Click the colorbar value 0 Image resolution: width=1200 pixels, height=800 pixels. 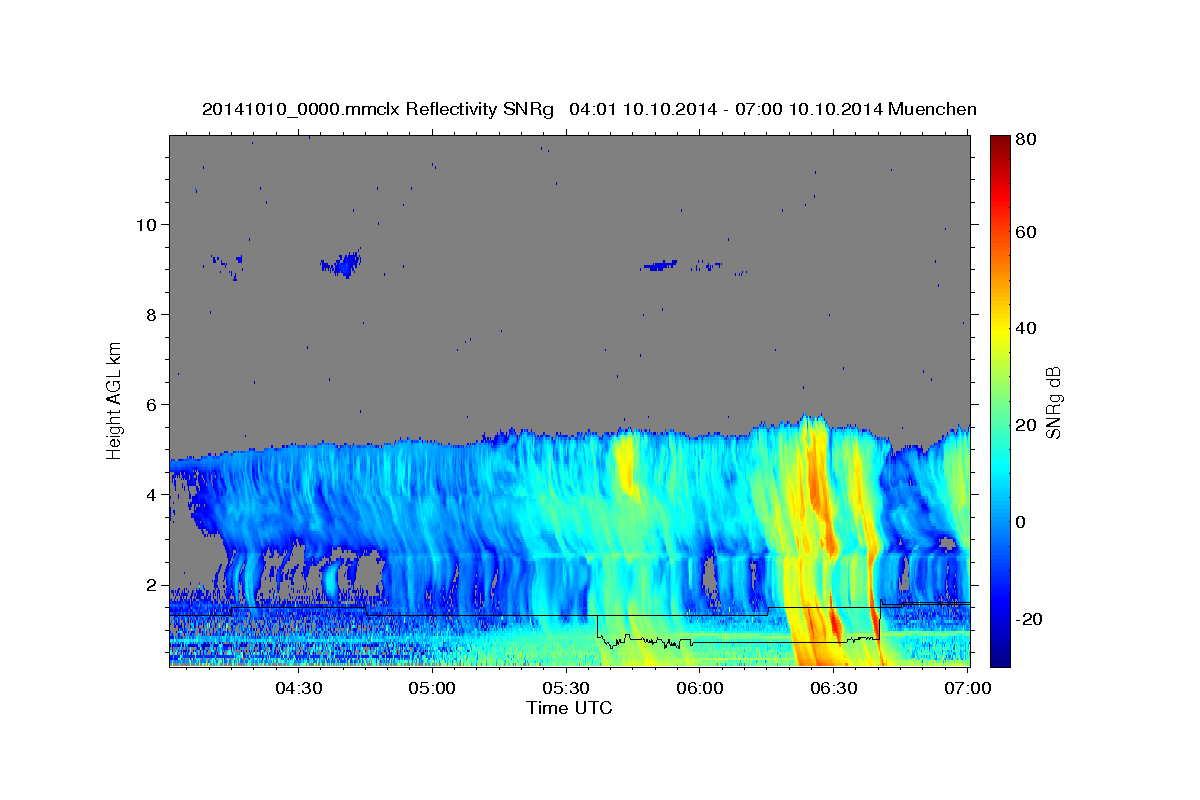[1020, 522]
